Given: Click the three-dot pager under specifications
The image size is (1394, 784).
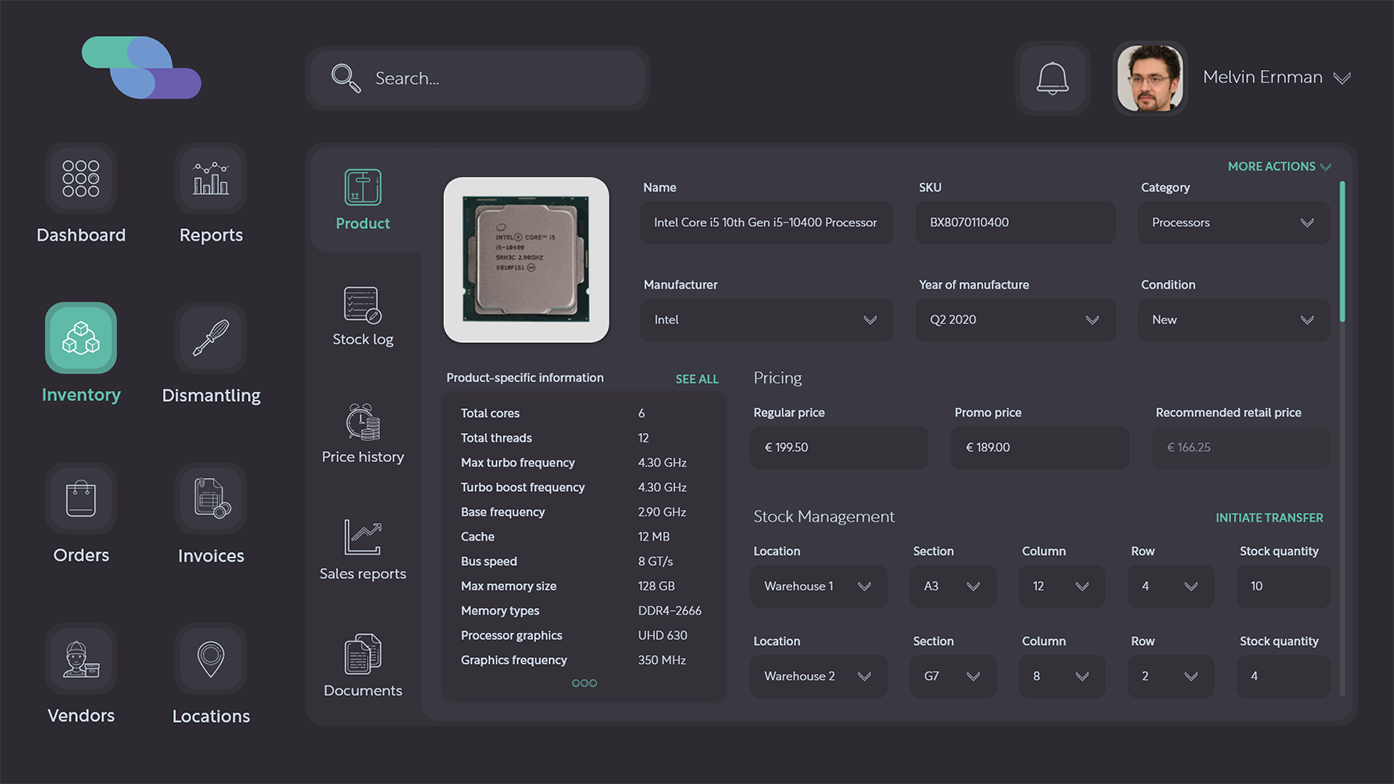Looking at the screenshot, I should pyautogui.click(x=584, y=684).
